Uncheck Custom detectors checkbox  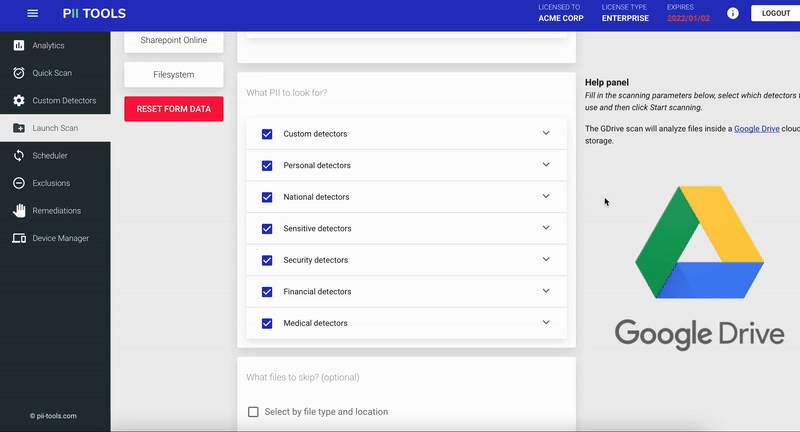point(267,134)
